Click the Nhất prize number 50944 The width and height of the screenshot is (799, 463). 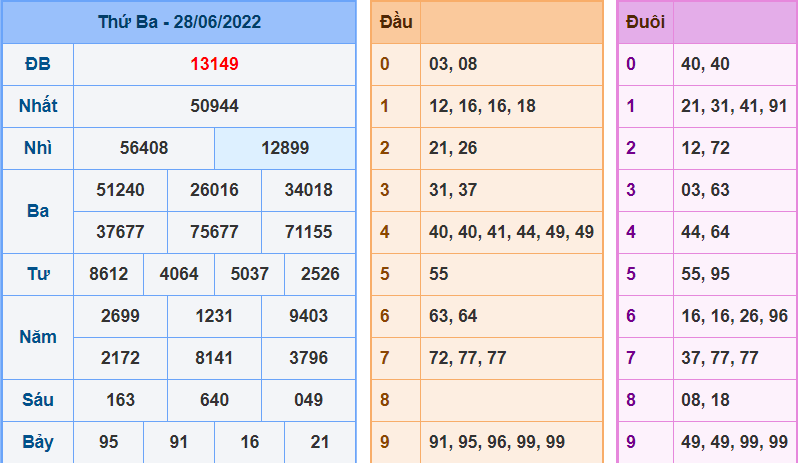pos(215,106)
